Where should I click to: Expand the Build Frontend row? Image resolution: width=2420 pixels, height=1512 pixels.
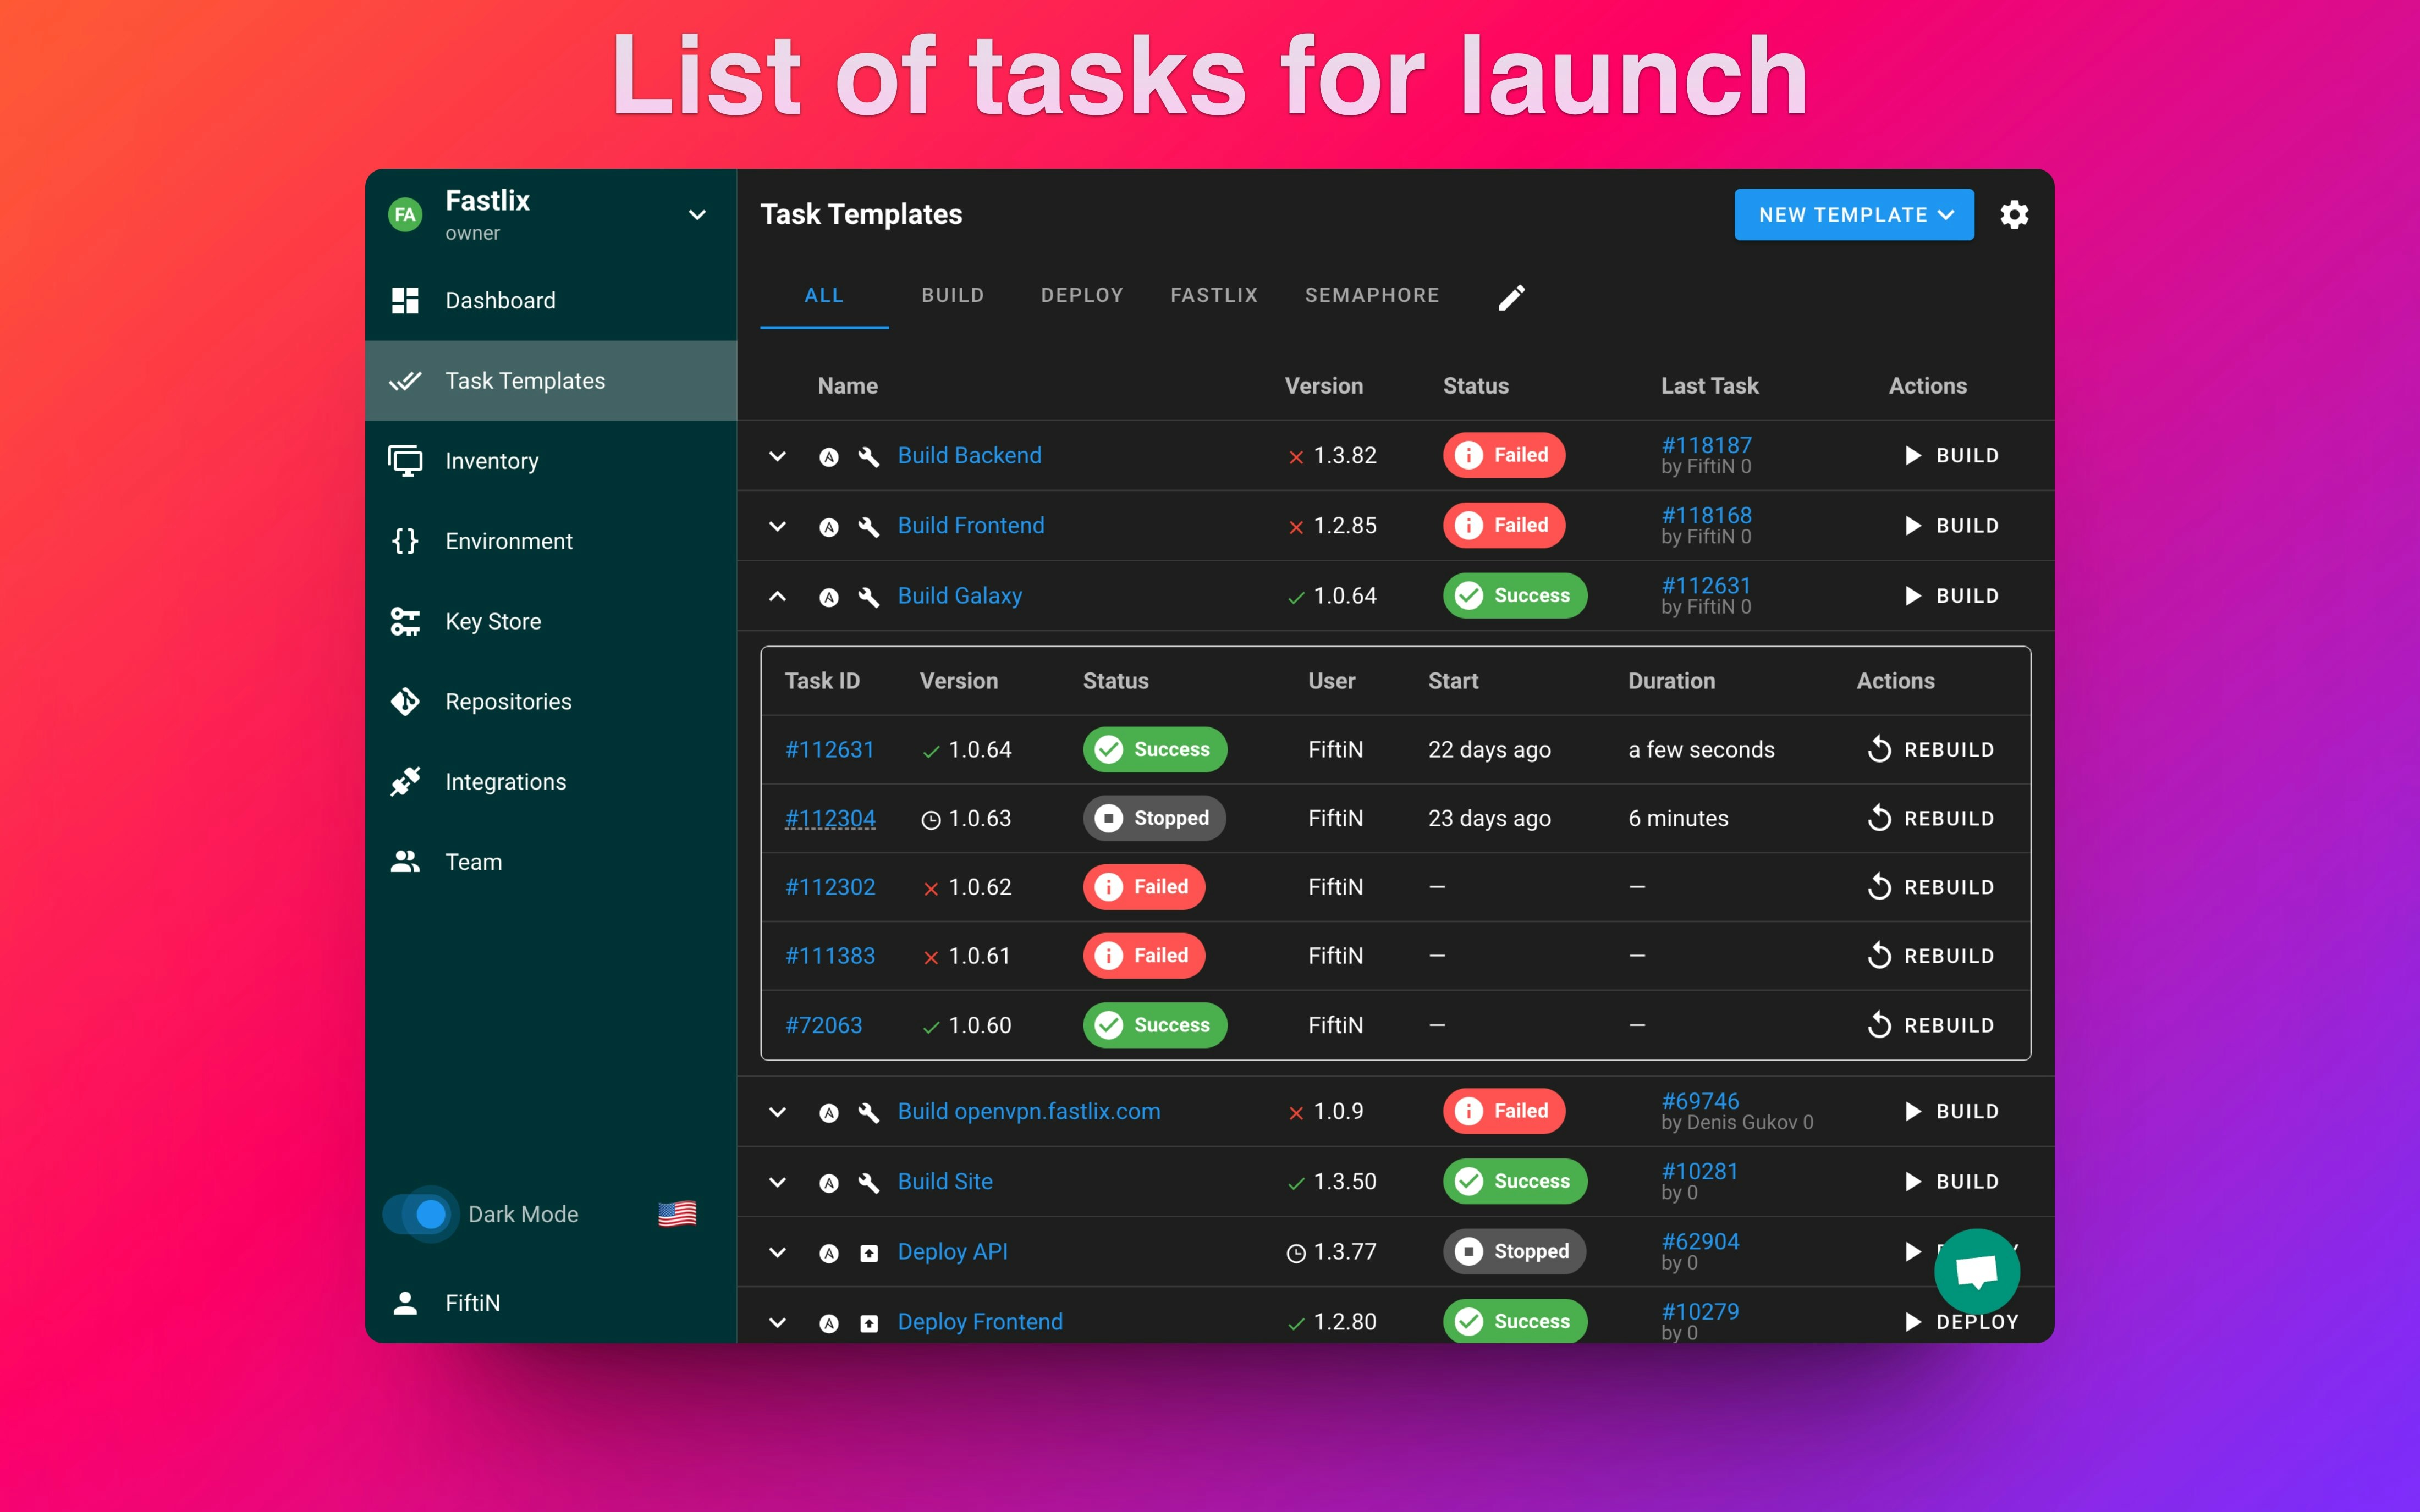click(777, 526)
